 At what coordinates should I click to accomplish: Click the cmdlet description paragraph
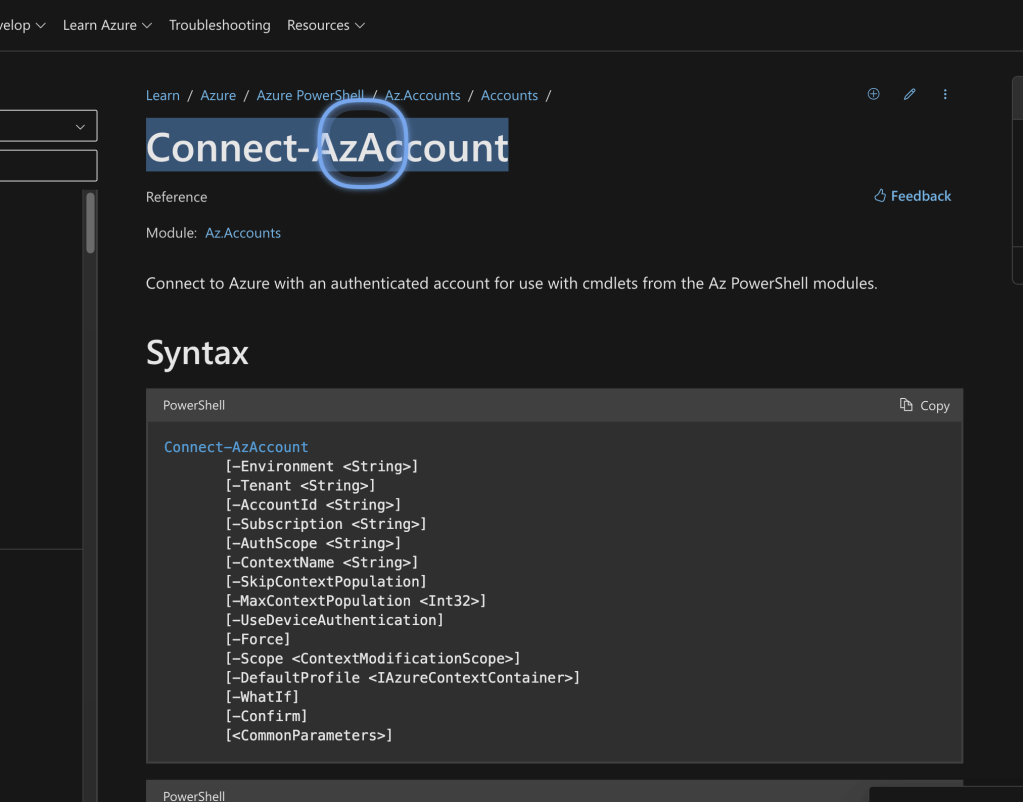(512, 283)
